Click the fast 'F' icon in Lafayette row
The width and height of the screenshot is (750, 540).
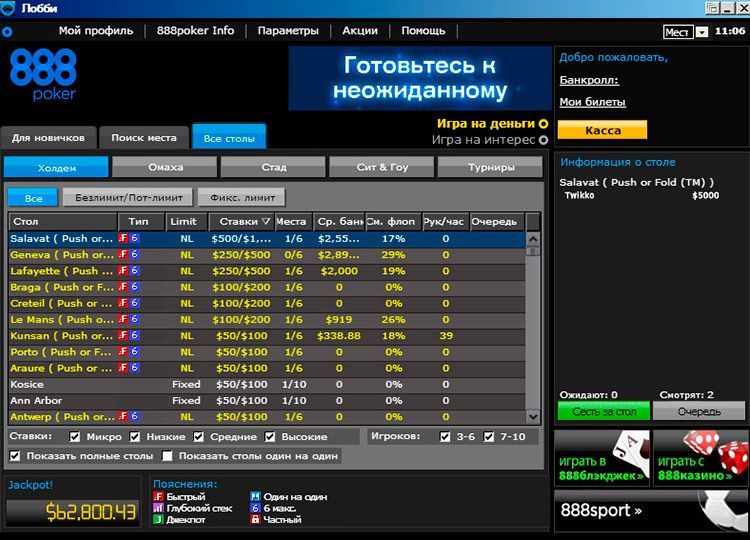pos(123,271)
